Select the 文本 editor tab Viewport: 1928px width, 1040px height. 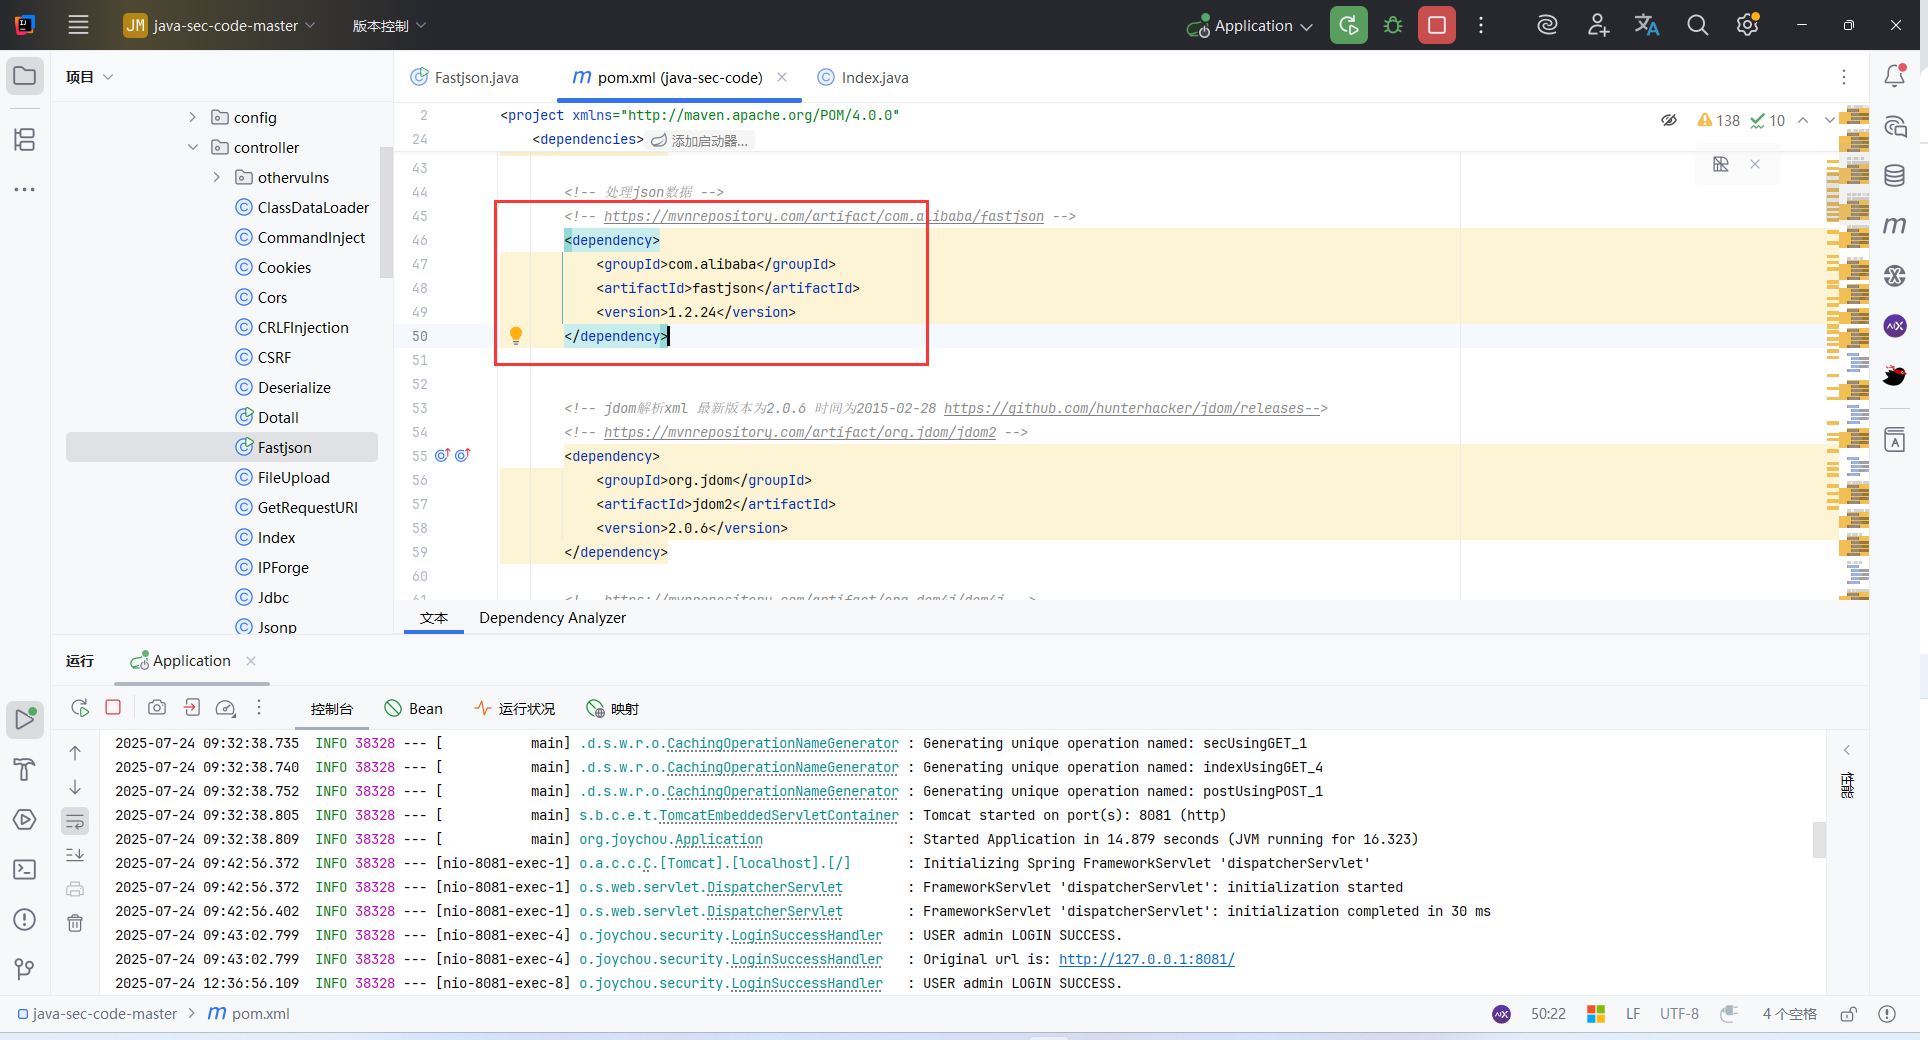[x=434, y=618]
